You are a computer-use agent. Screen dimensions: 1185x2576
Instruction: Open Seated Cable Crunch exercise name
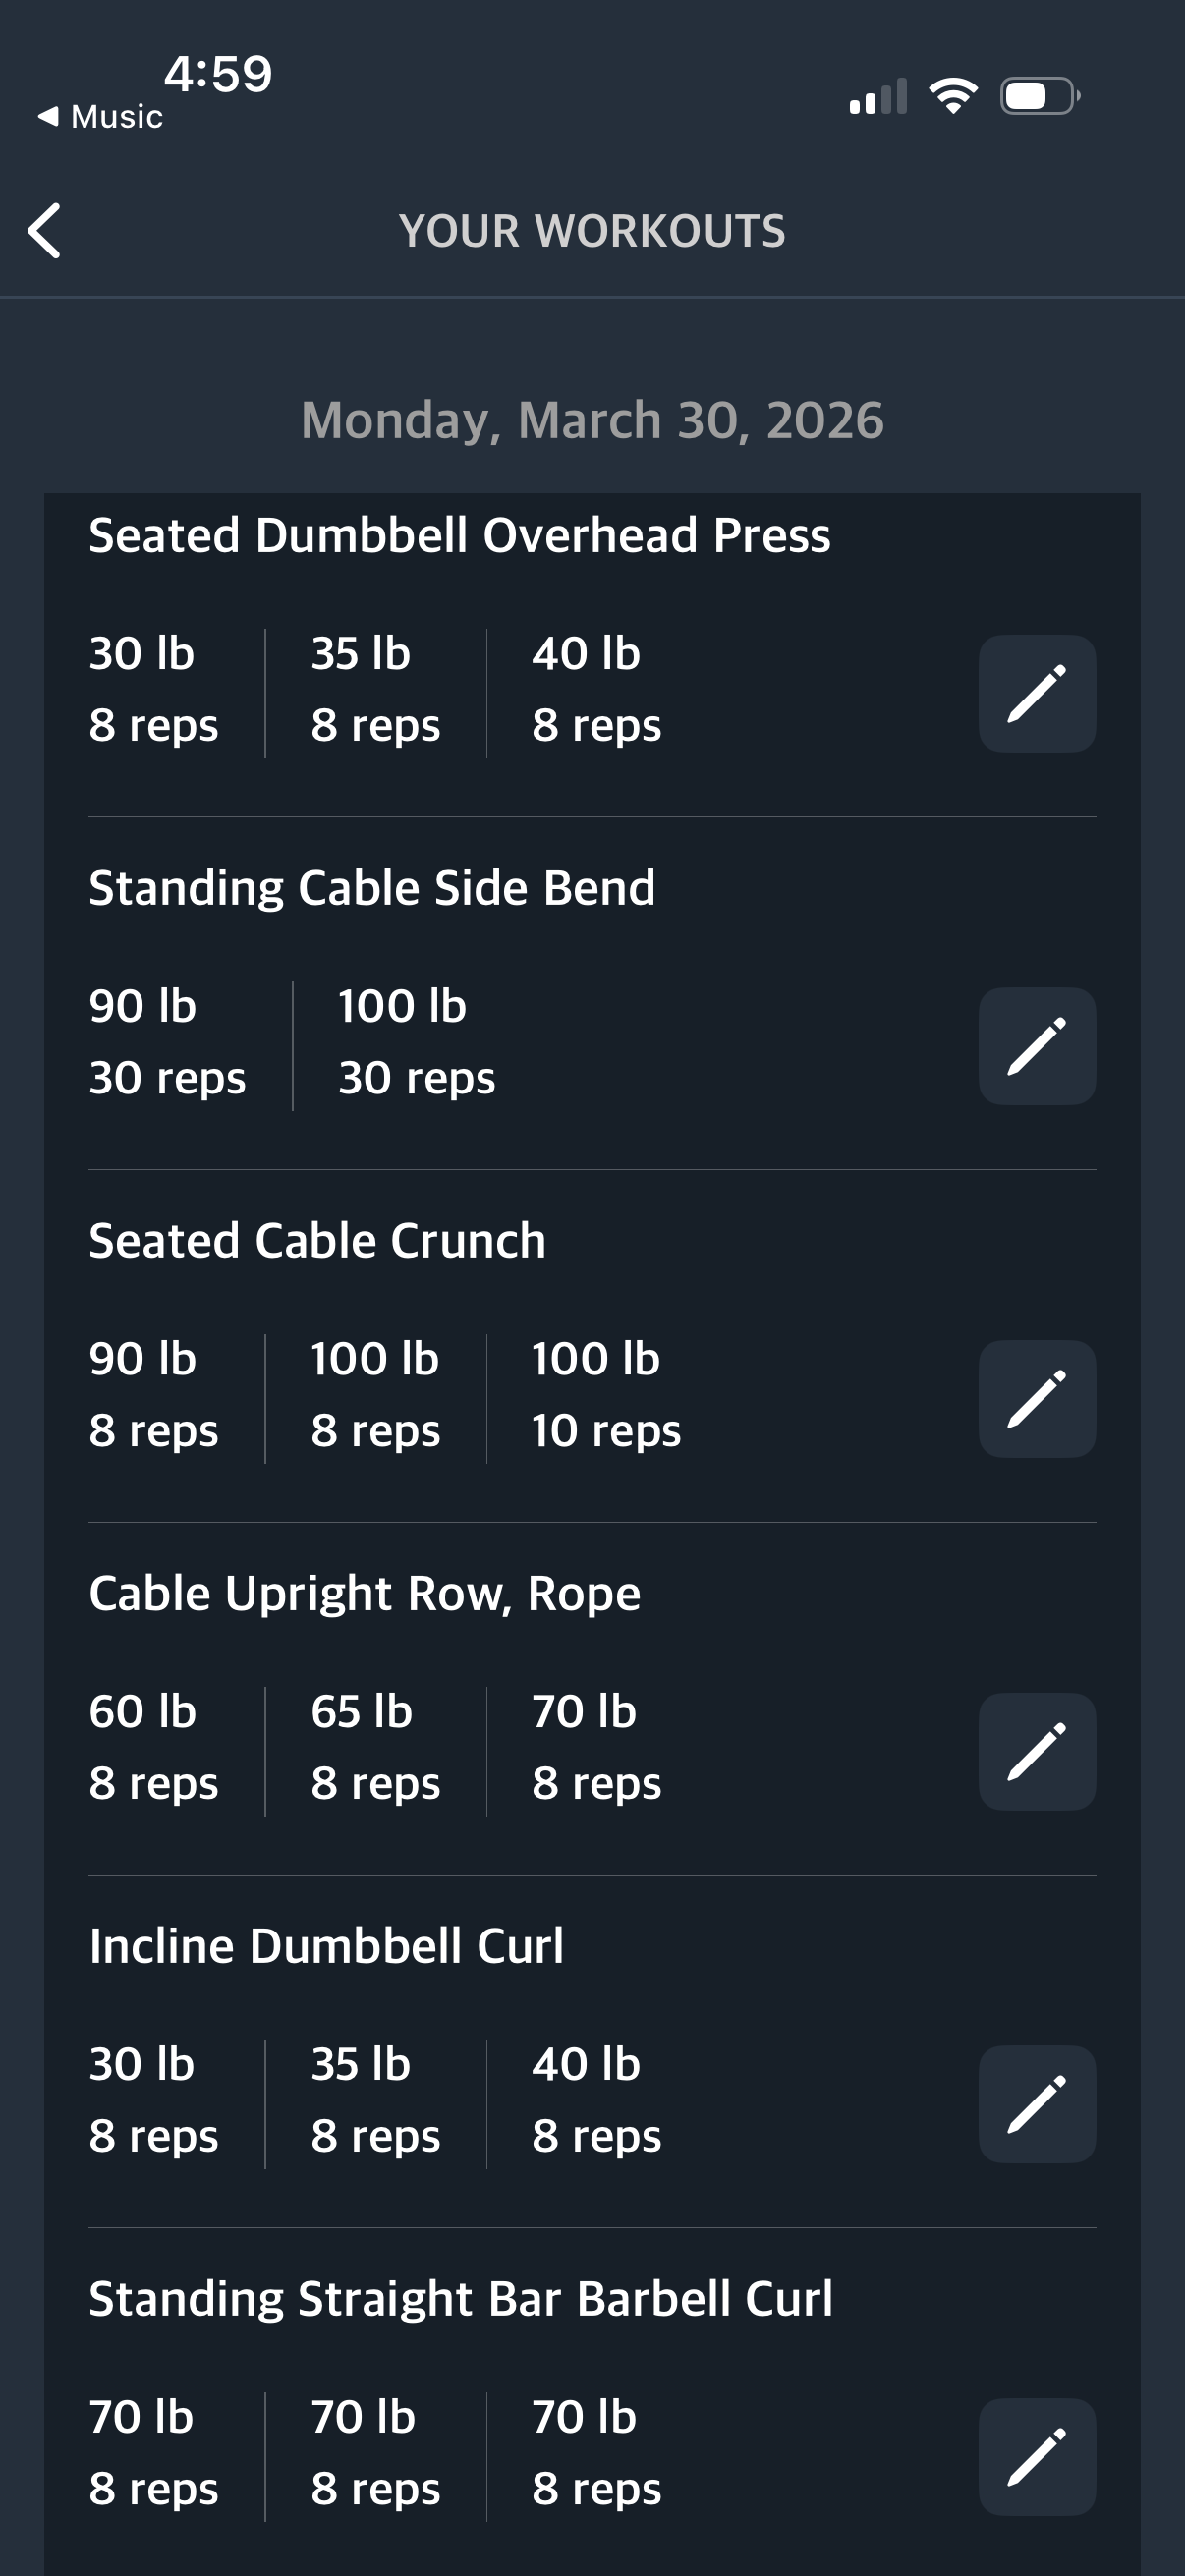coord(317,1241)
